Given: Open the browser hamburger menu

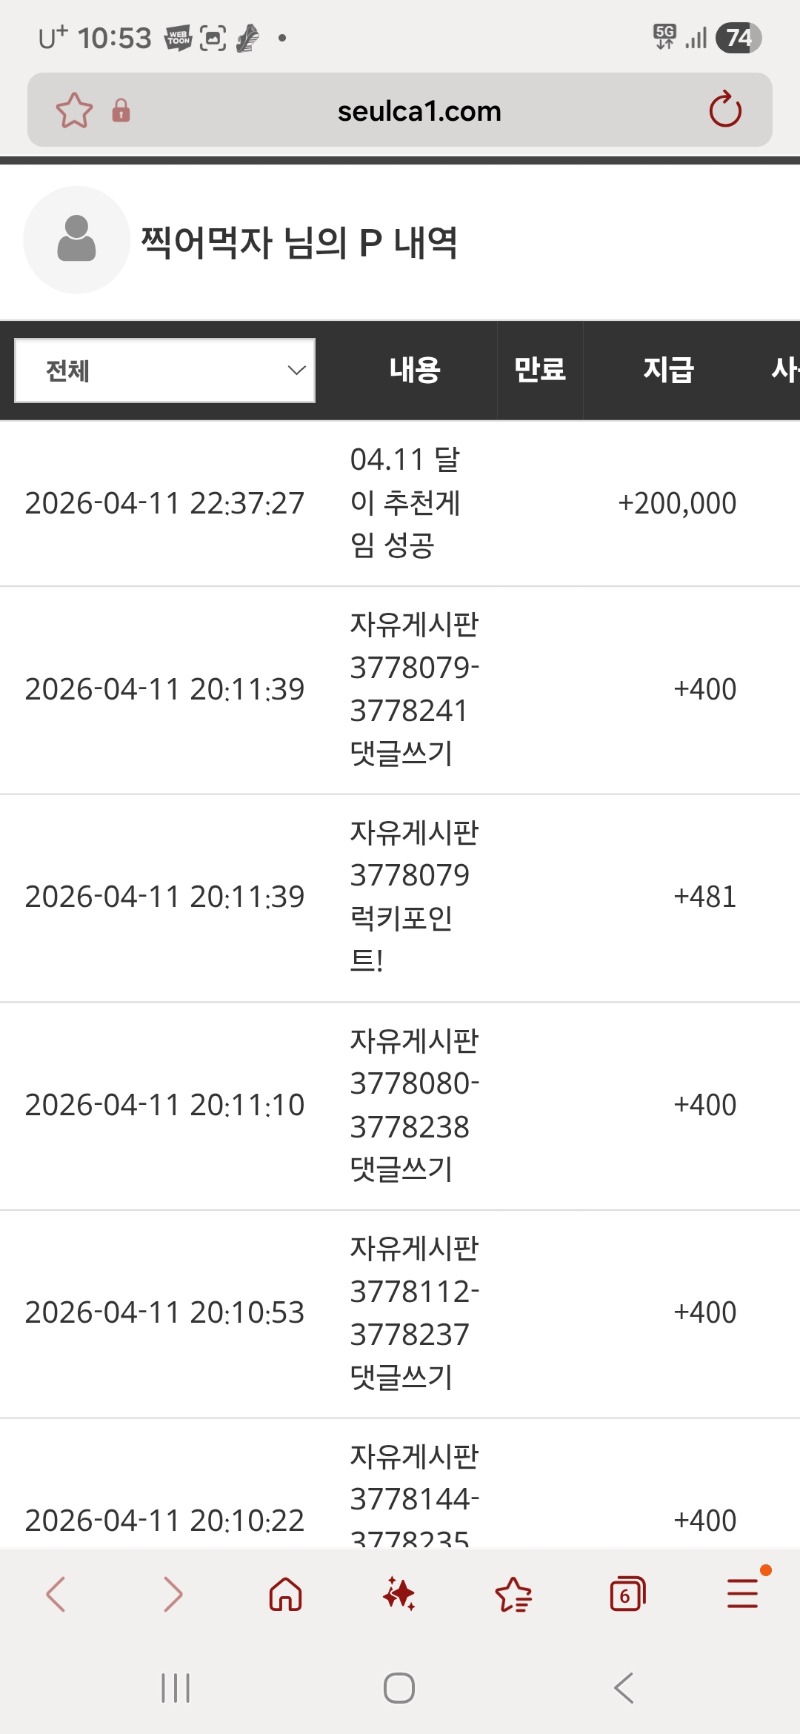Looking at the screenshot, I should pyautogui.click(x=742, y=1592).
